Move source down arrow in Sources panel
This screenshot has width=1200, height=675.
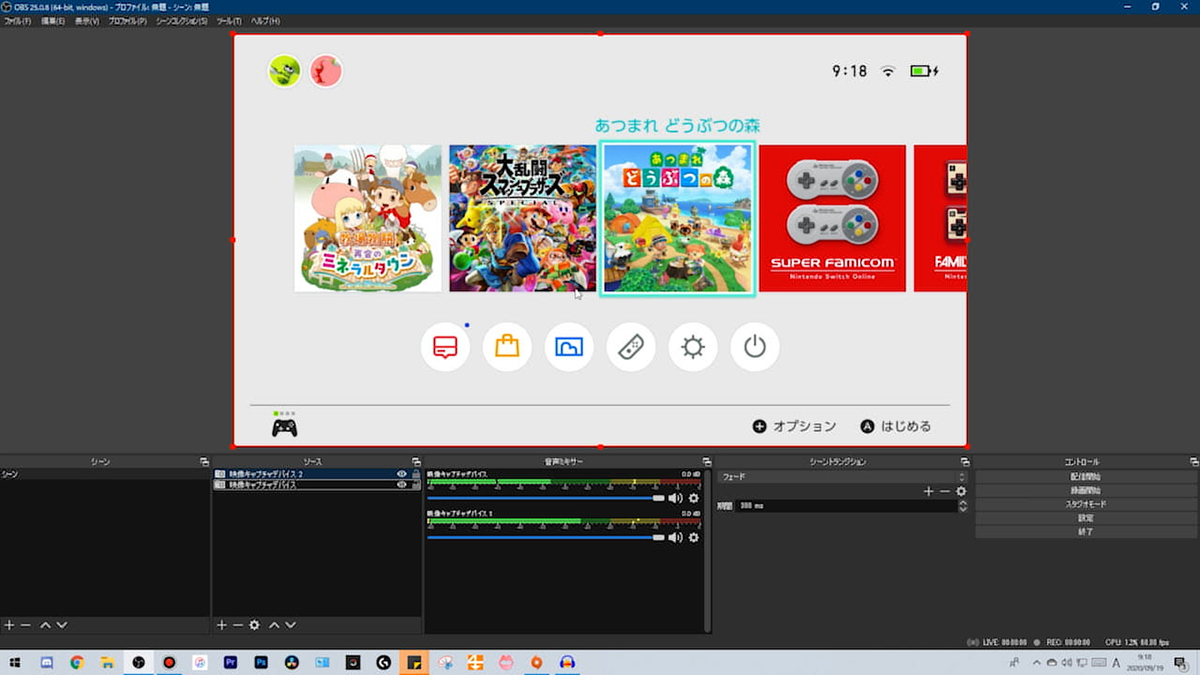[291, 625]
